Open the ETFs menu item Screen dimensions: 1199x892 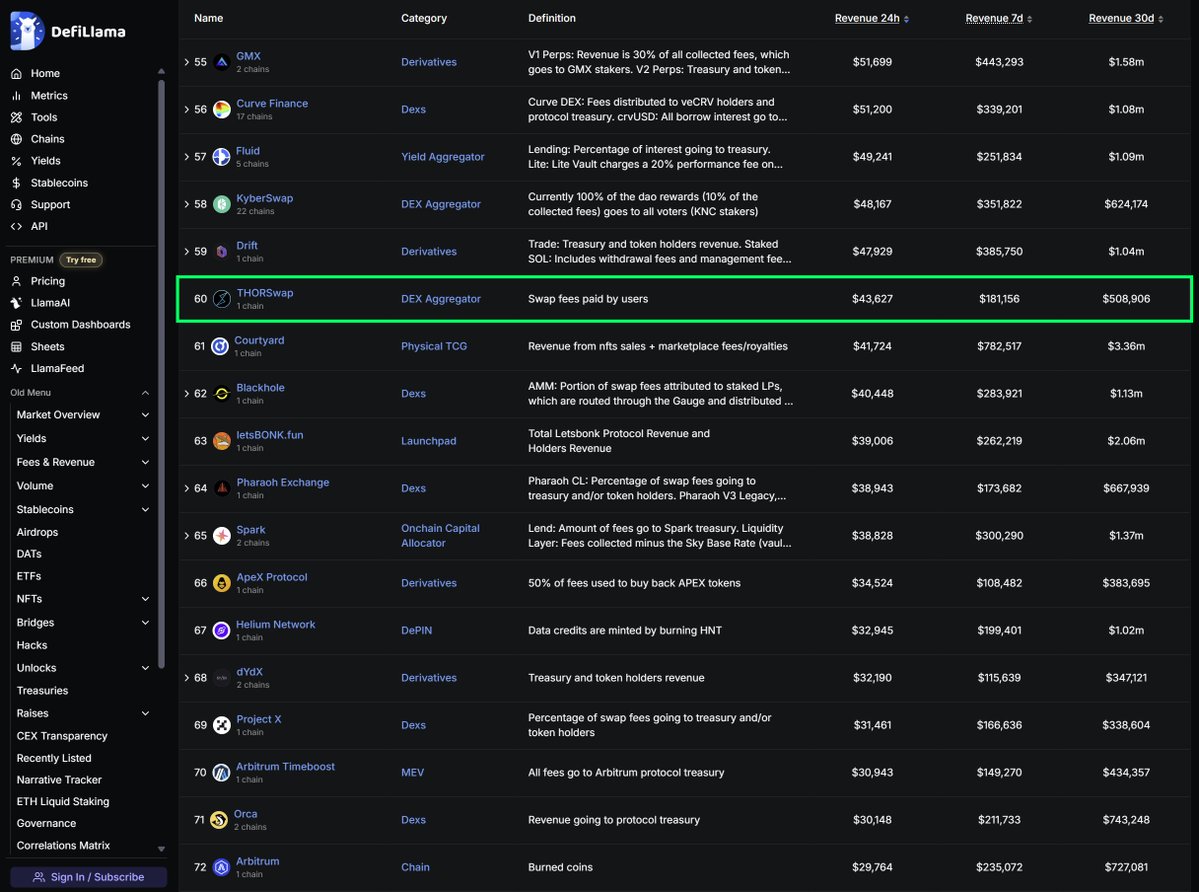[x=29, y=576]
